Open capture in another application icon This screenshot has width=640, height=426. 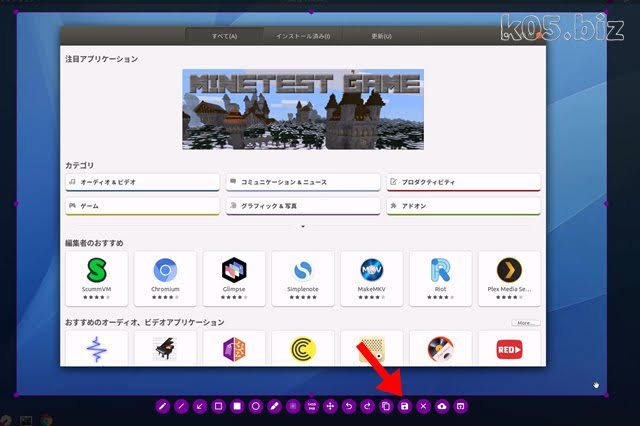pyautogui.click(x=461, y=406)
